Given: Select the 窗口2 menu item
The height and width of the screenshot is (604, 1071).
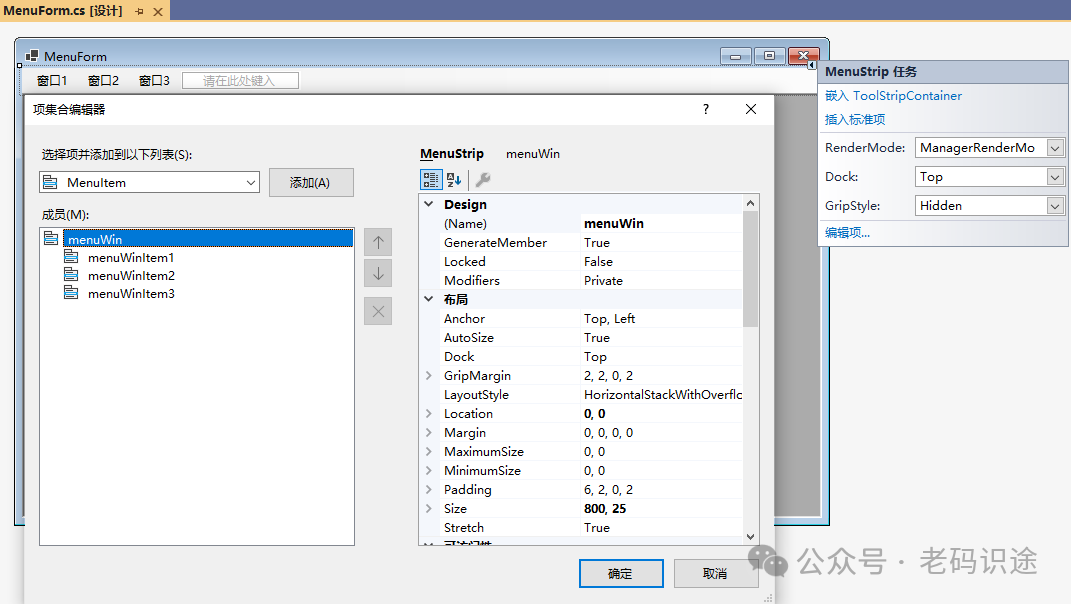Looking at the screenshot, I should [104, 81].
